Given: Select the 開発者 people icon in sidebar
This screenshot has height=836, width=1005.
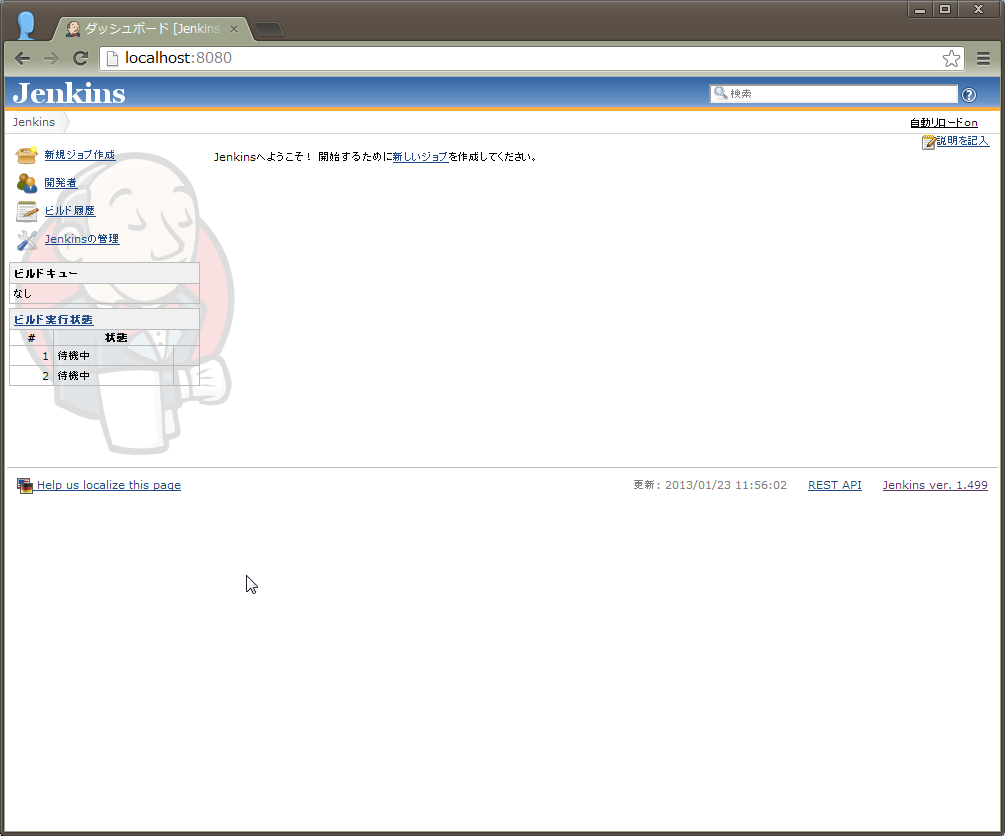Looking at the screenshot, I should (x=27, y=182).
